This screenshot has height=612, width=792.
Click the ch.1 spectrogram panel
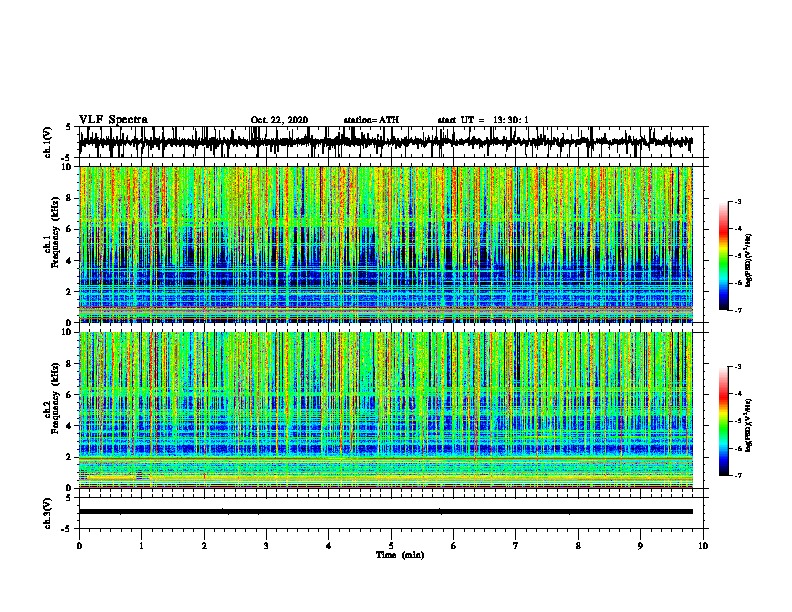coord(385,244)
